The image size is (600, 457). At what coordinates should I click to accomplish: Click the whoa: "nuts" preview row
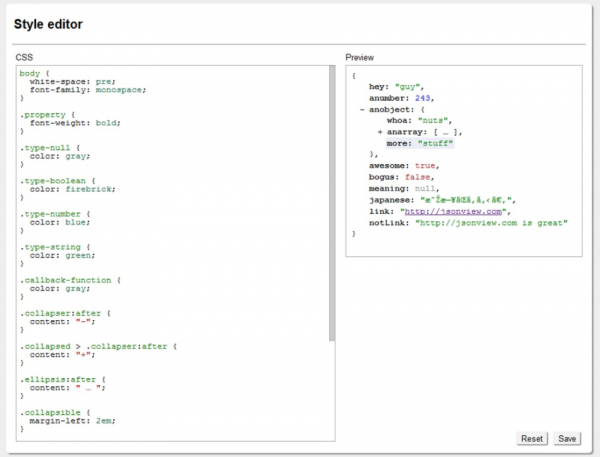coord(419,121)
